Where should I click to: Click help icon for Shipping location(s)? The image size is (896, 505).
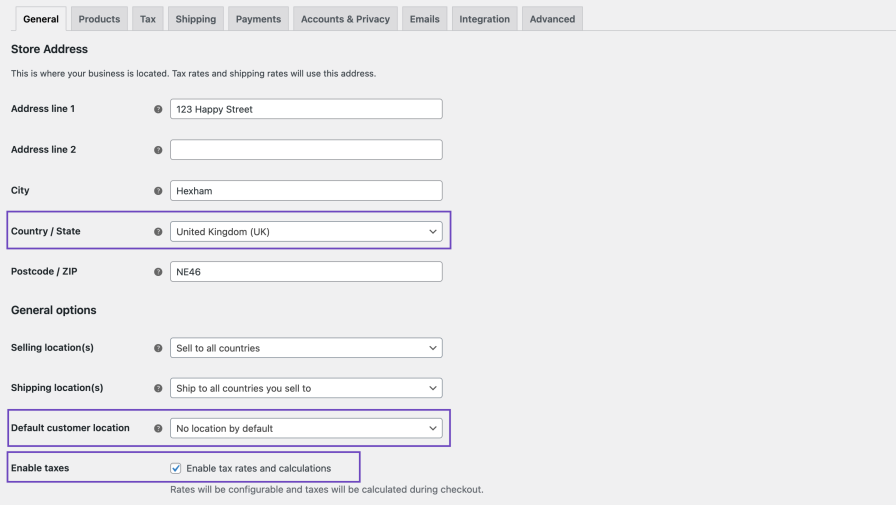[158, 388]
